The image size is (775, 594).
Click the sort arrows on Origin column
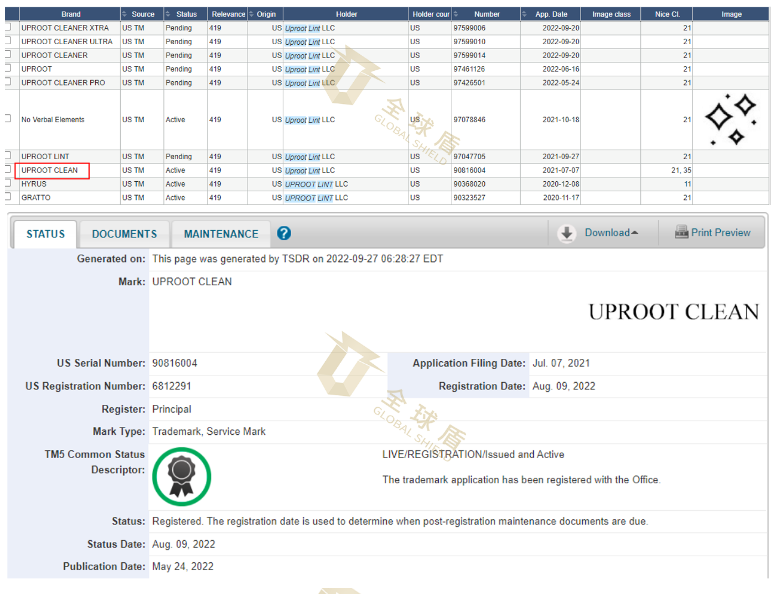(x=252, y=14)
